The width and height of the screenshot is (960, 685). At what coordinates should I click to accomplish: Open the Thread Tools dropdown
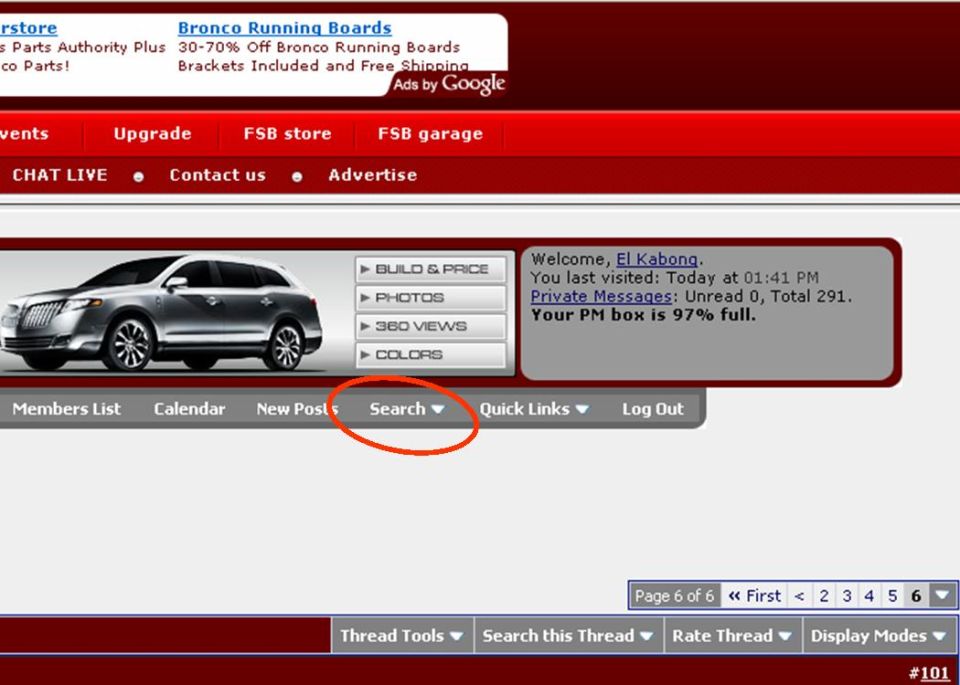click(402, 635)
